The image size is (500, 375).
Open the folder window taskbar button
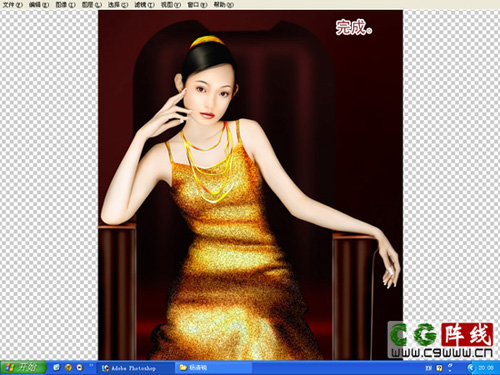click(x=213, y=368)
